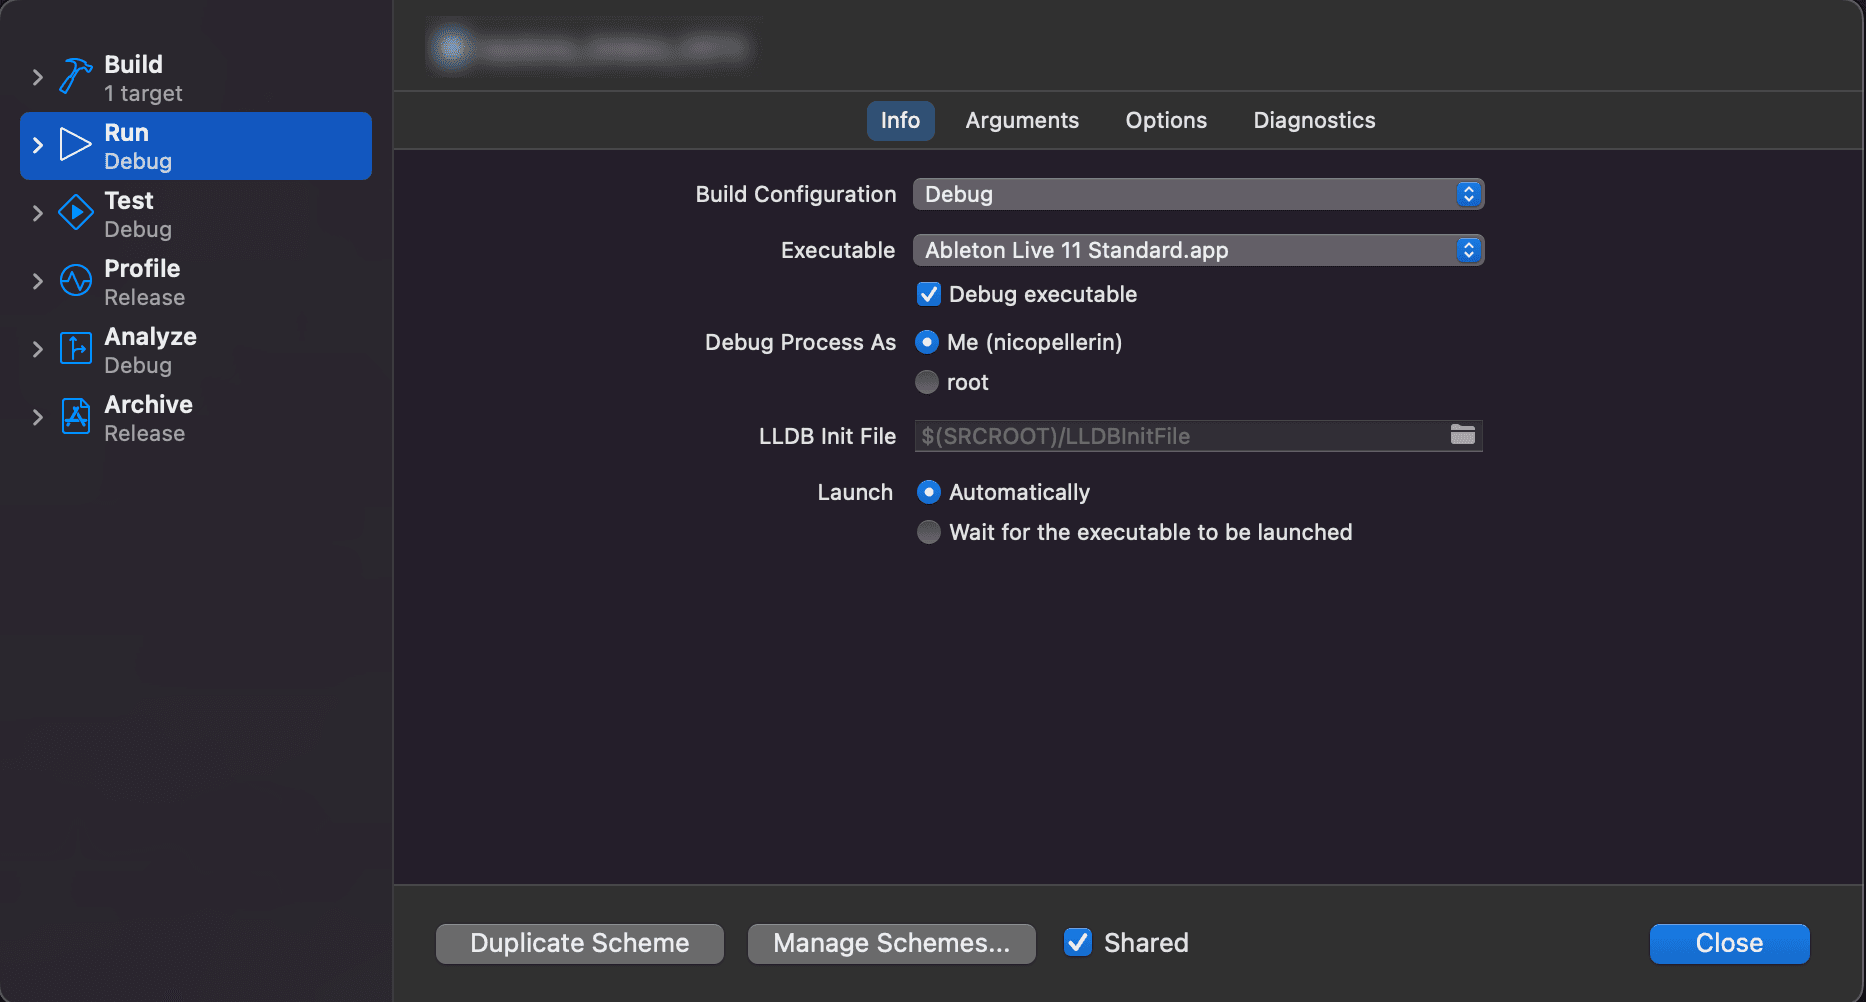
Task: Select root for Debug Process As
Action: click(928, 382)
